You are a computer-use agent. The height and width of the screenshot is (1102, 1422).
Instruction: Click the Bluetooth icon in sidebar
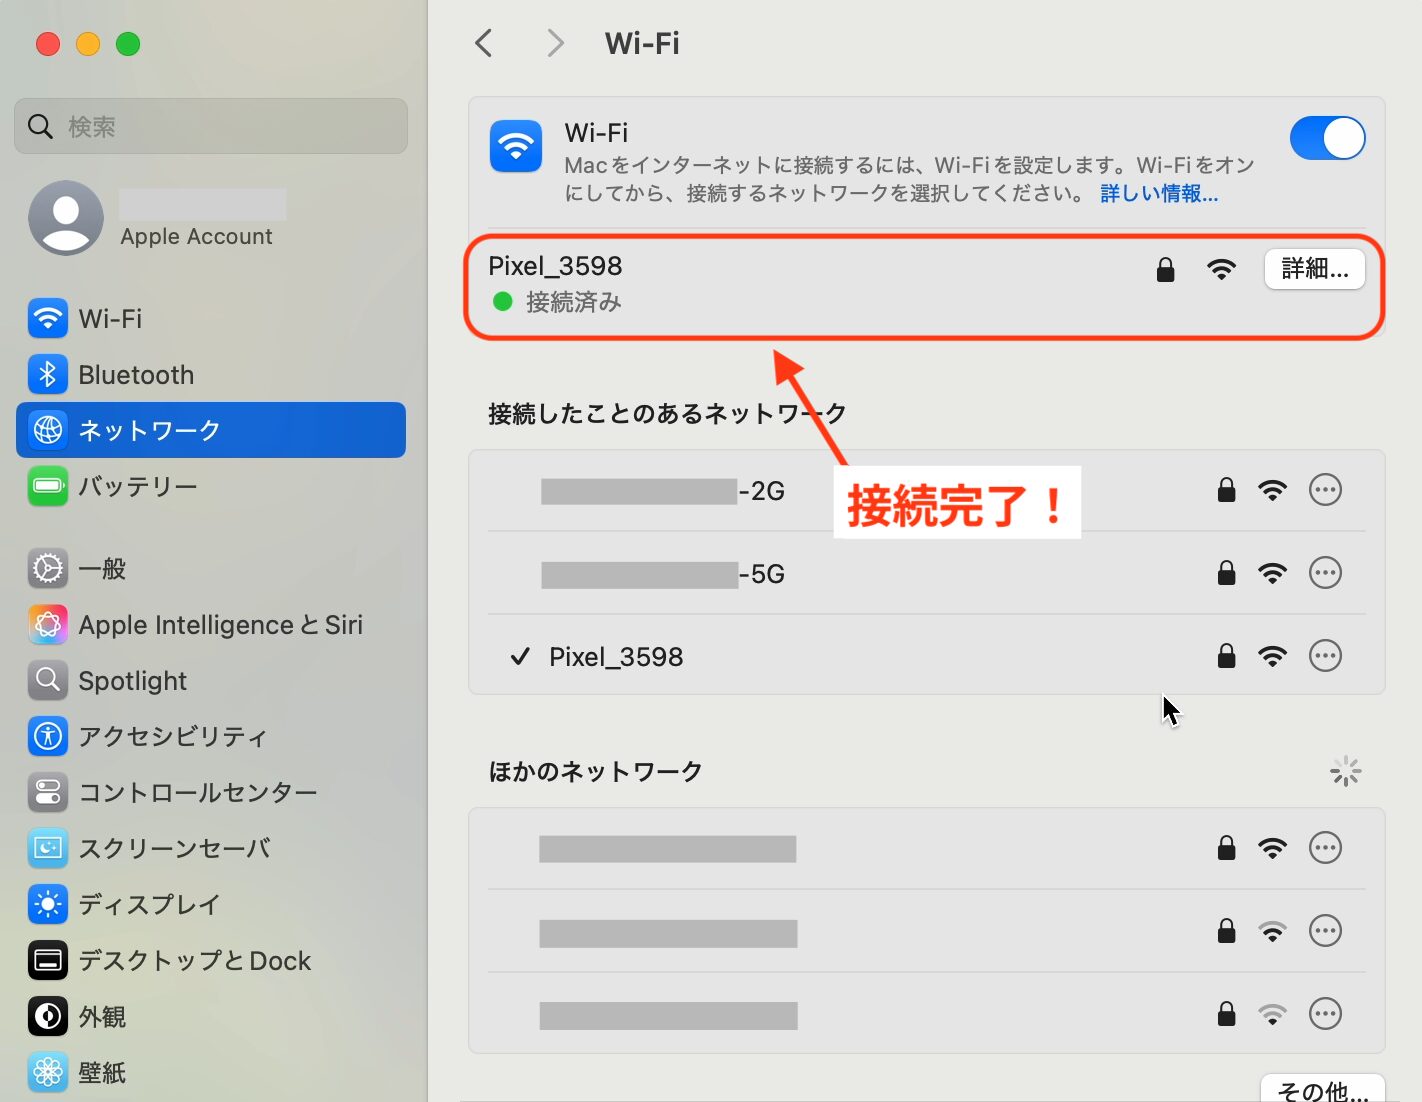coord(48,375)
